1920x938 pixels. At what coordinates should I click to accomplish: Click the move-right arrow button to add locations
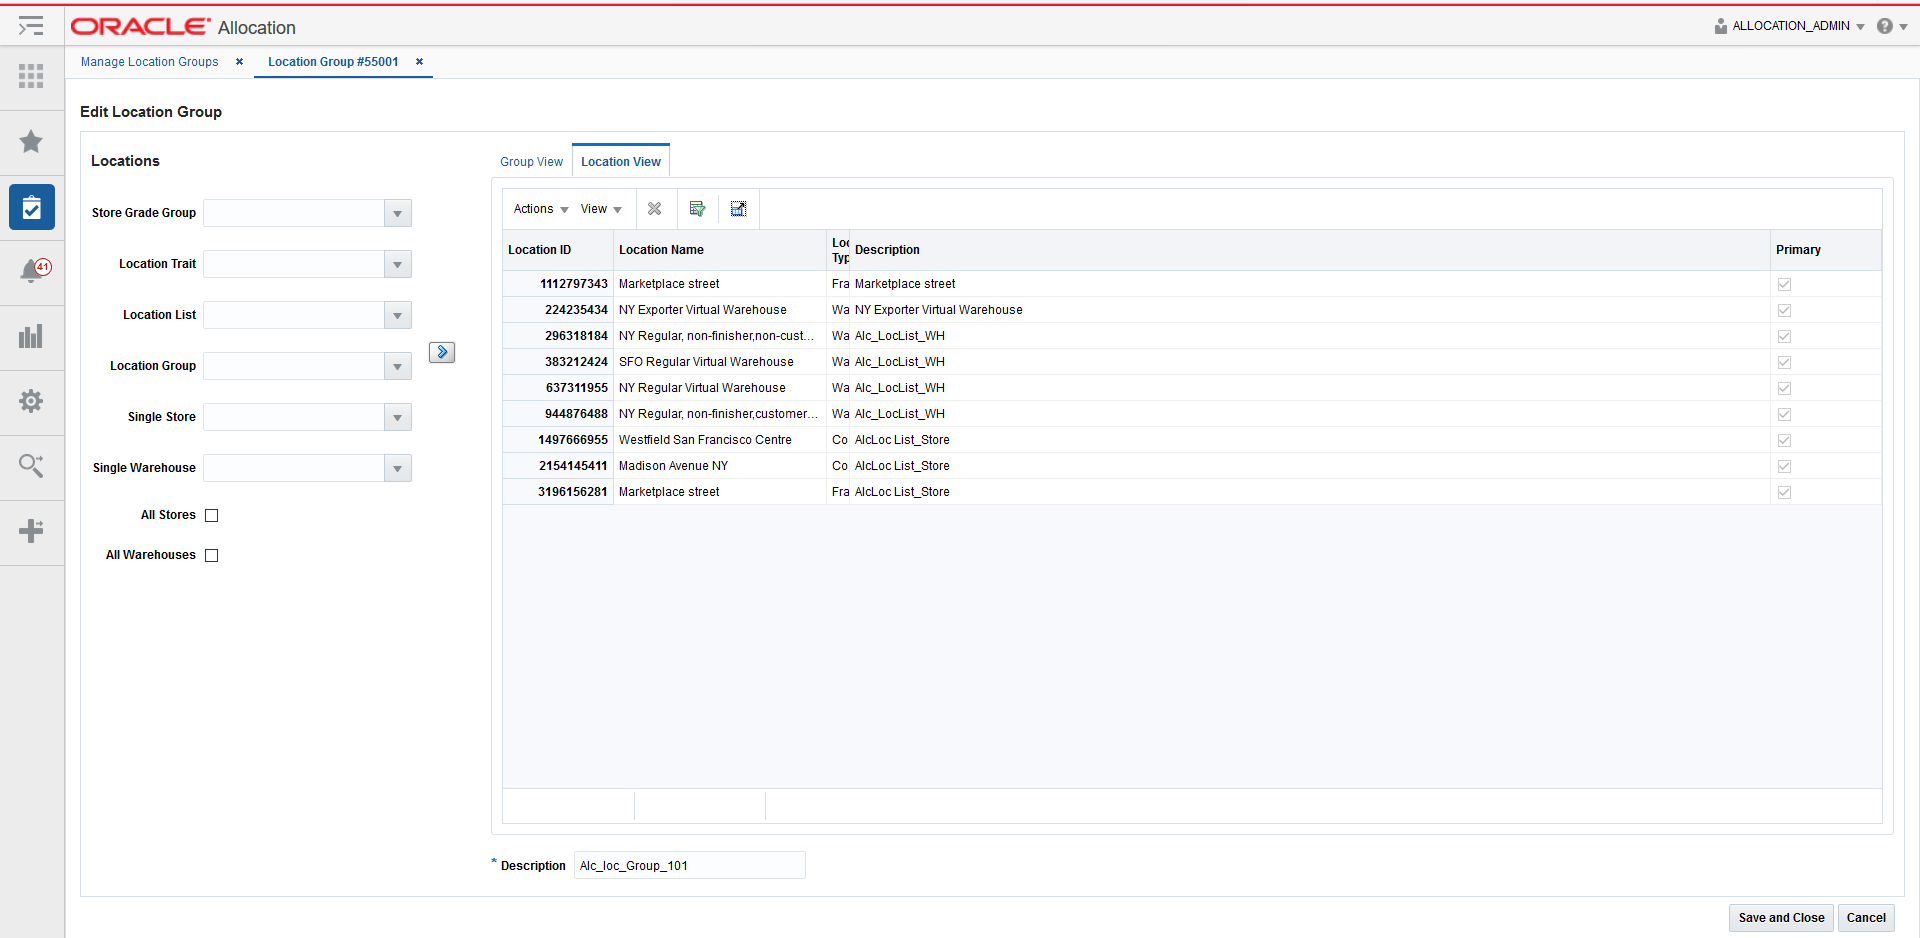[x=442, y=352]
